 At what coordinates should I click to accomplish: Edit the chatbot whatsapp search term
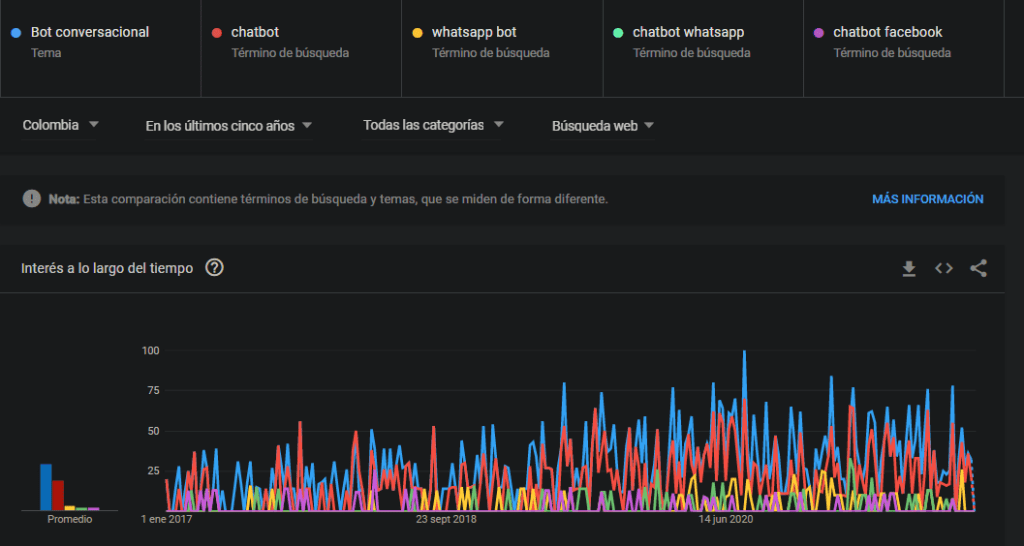[x=688, y=32]
